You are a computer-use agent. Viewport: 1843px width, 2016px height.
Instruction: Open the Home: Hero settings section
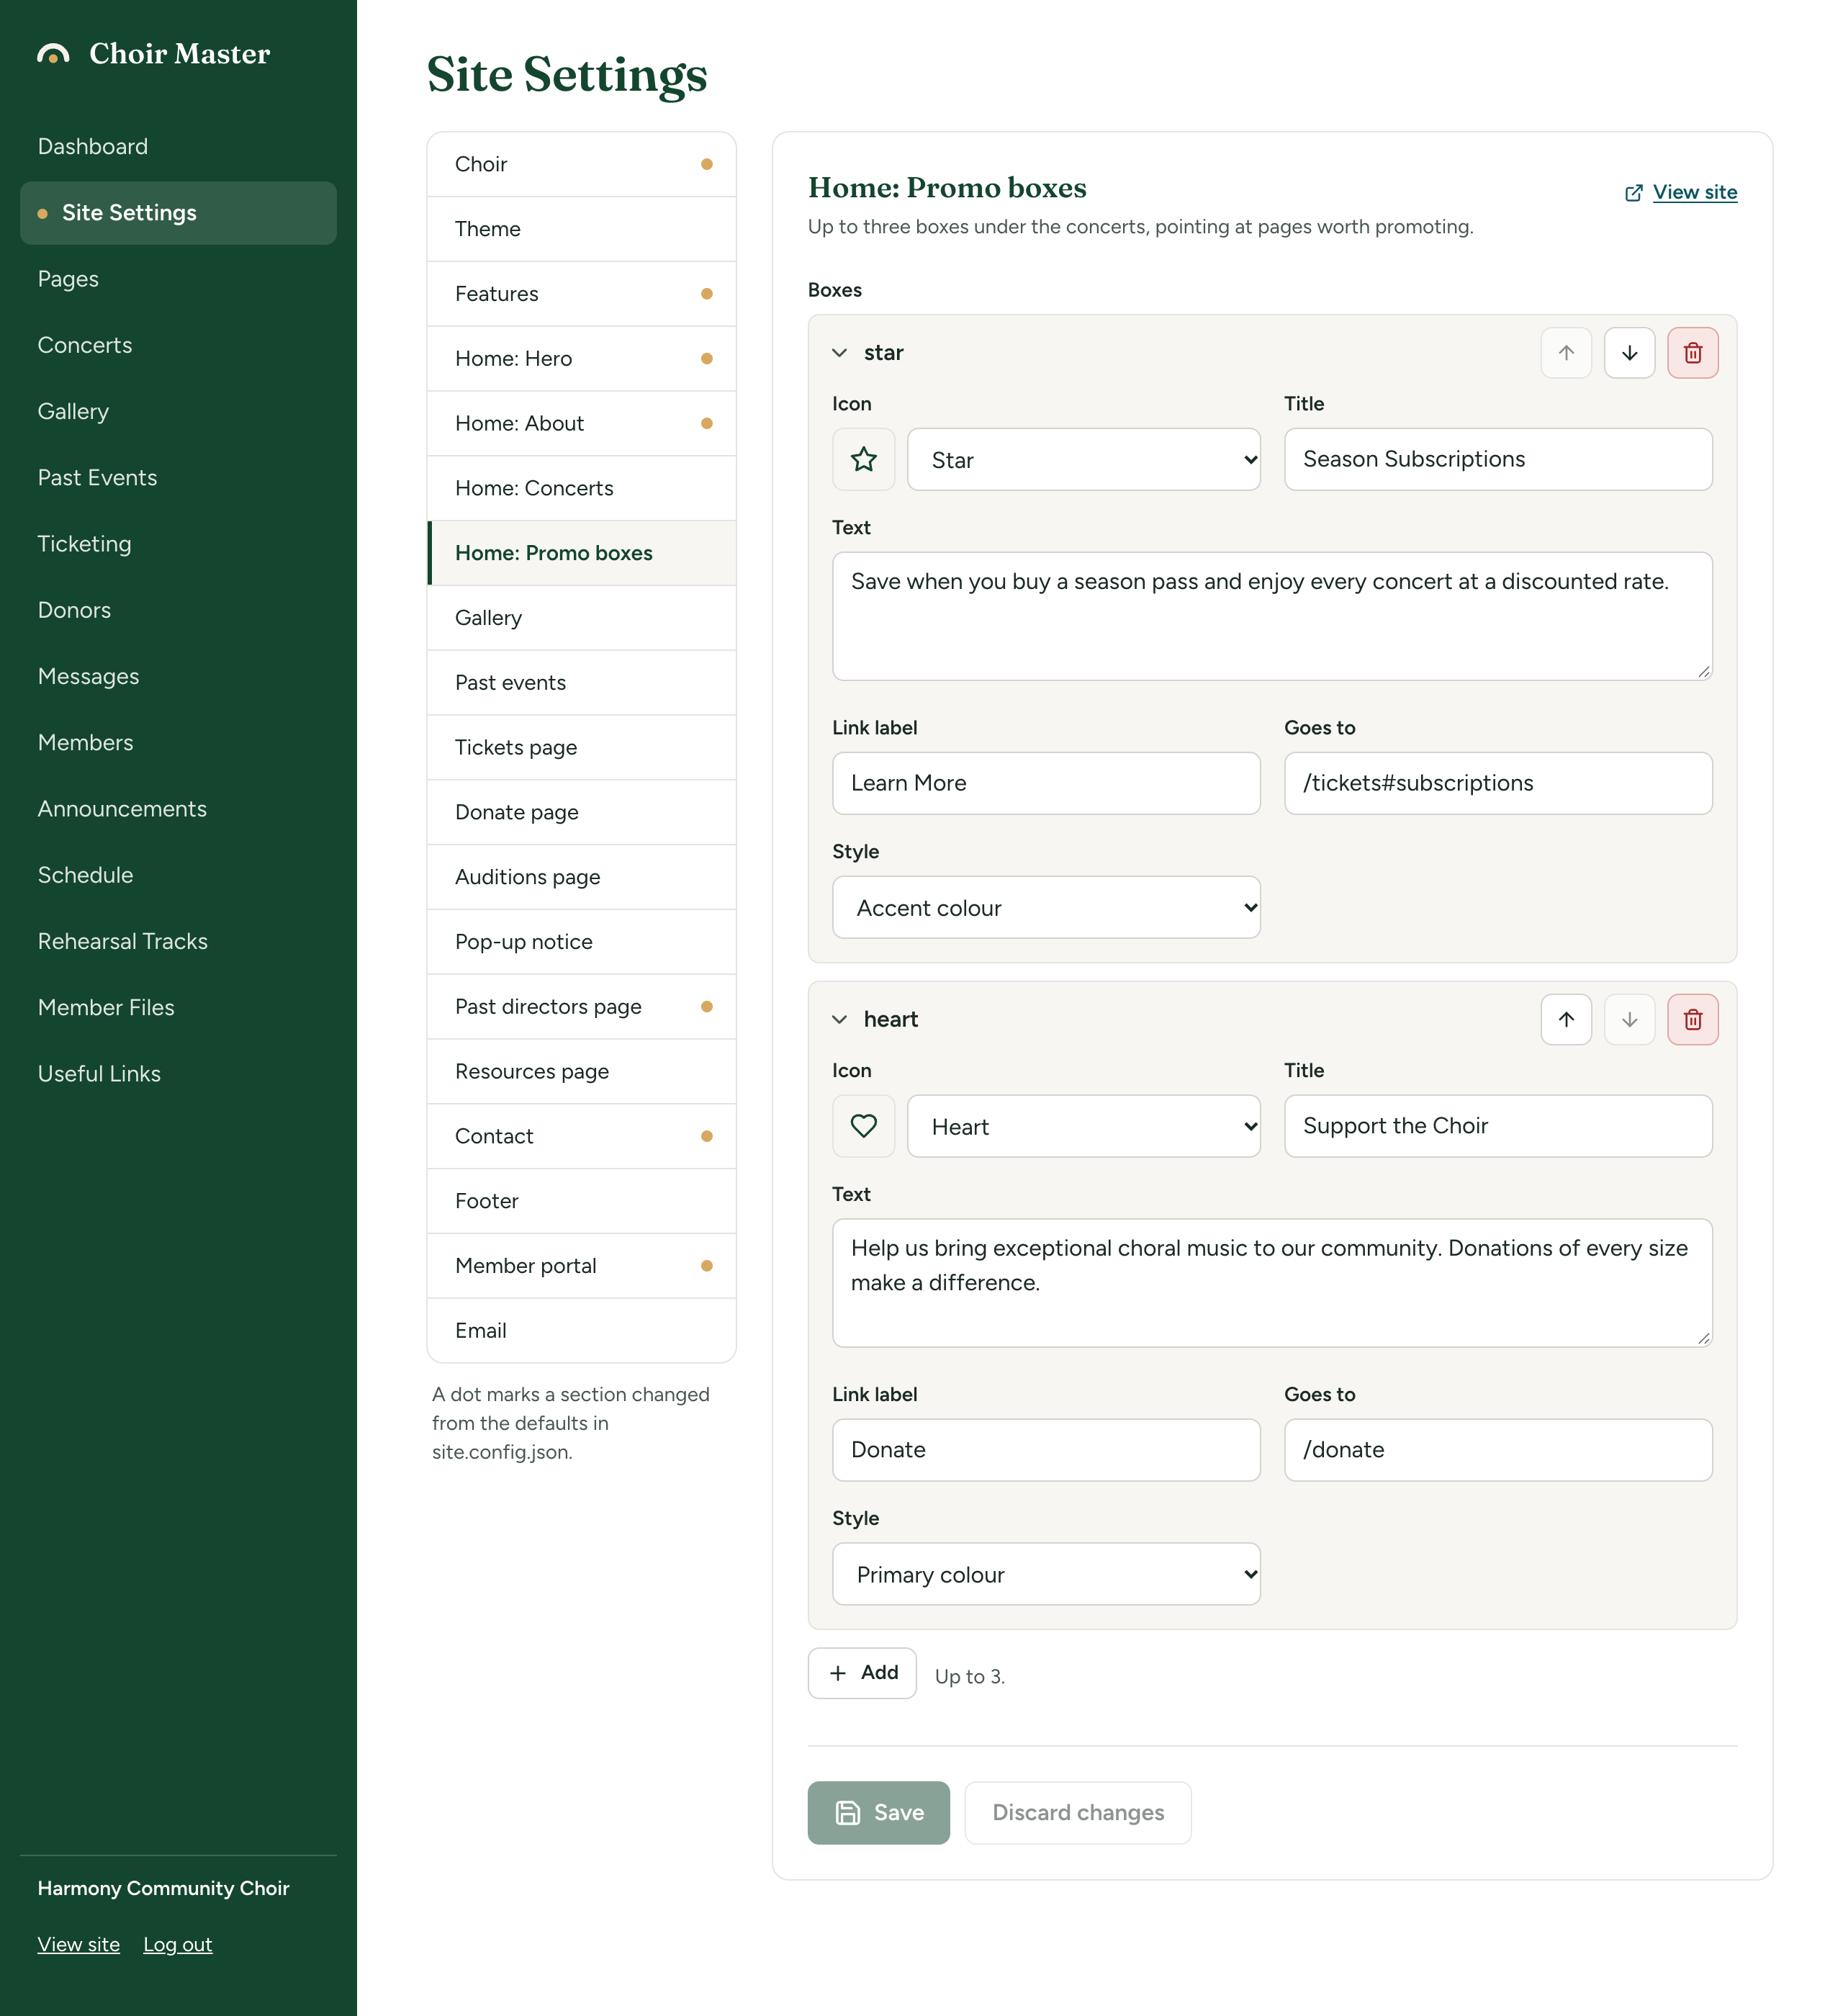[x=581, y=359]
